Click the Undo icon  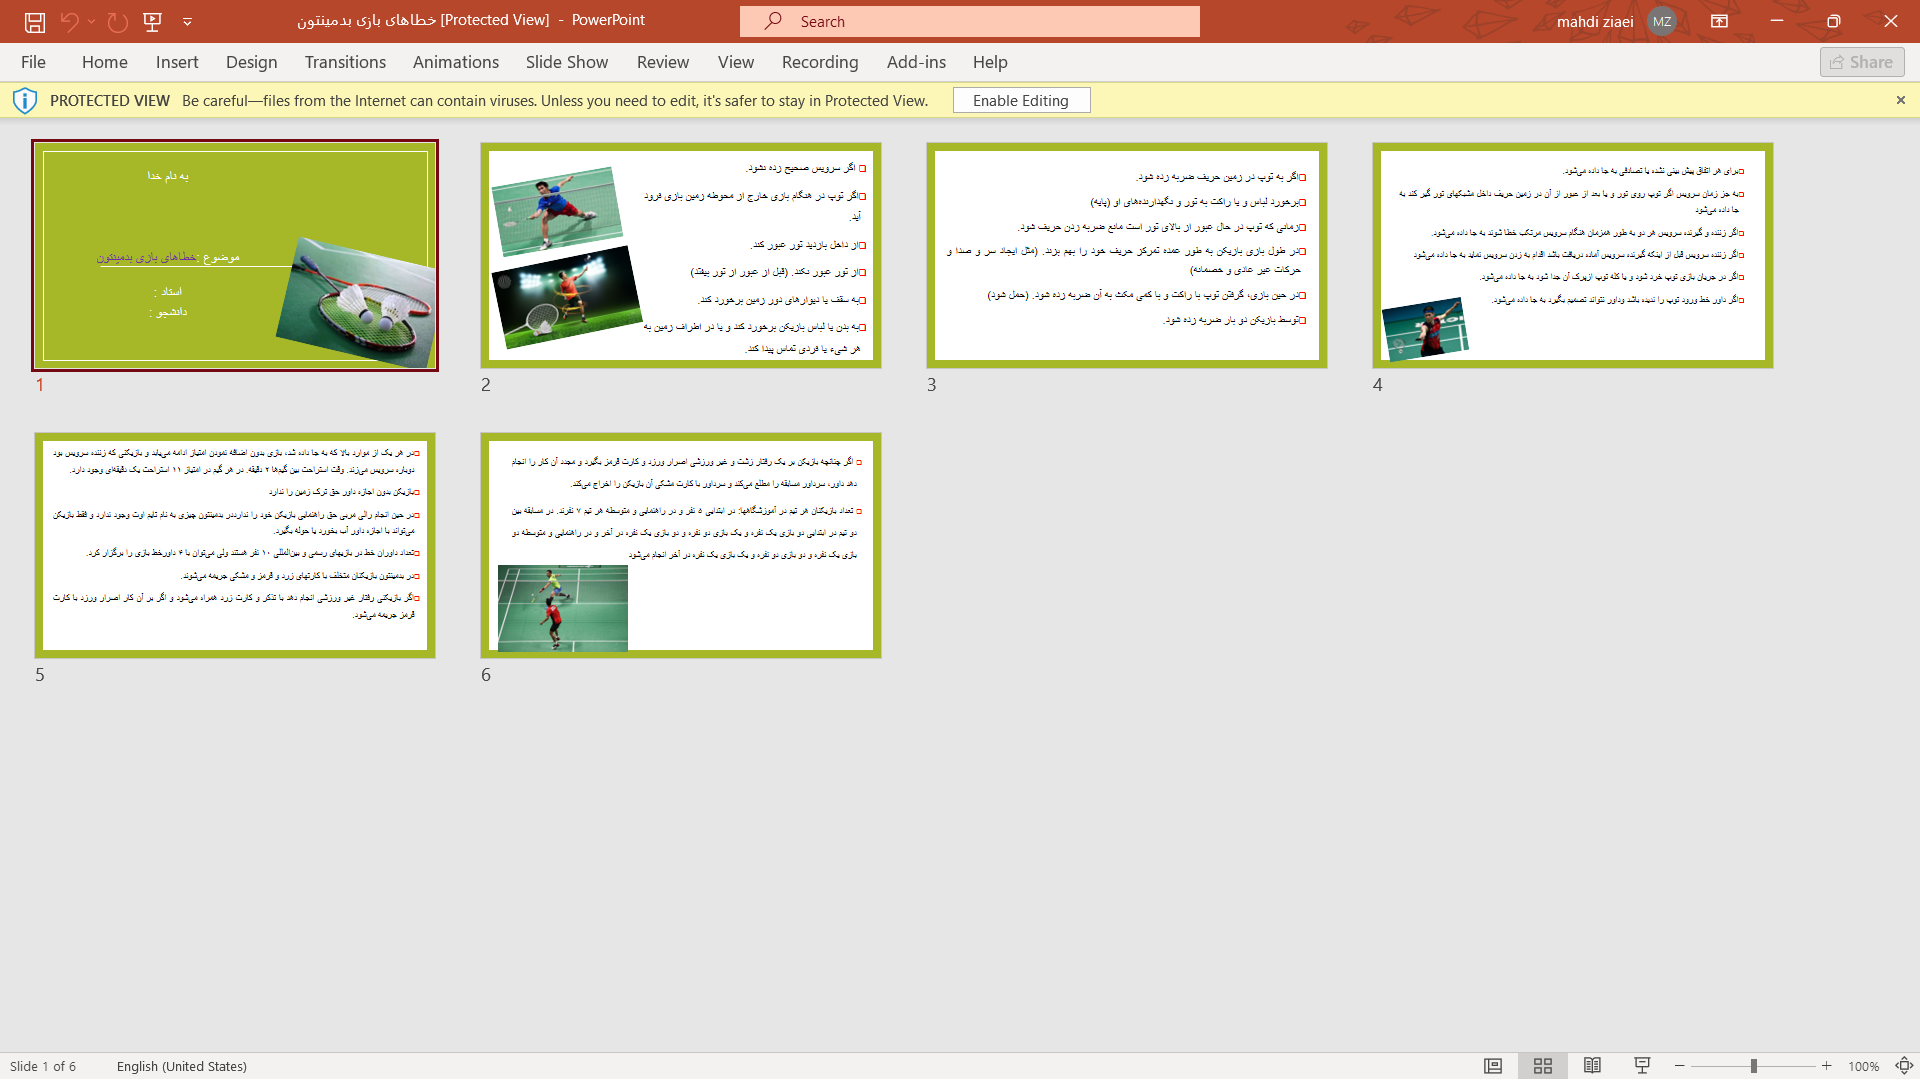click(69, 21)
